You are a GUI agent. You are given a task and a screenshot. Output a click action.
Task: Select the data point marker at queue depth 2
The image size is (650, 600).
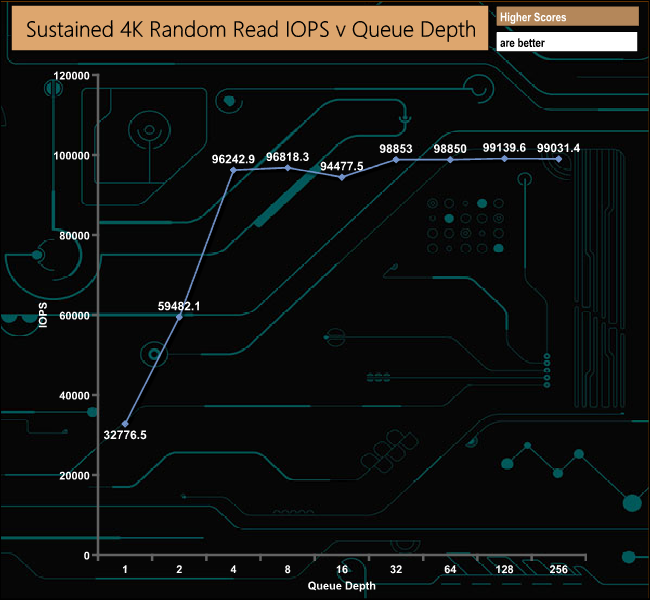tap(179, 317)
